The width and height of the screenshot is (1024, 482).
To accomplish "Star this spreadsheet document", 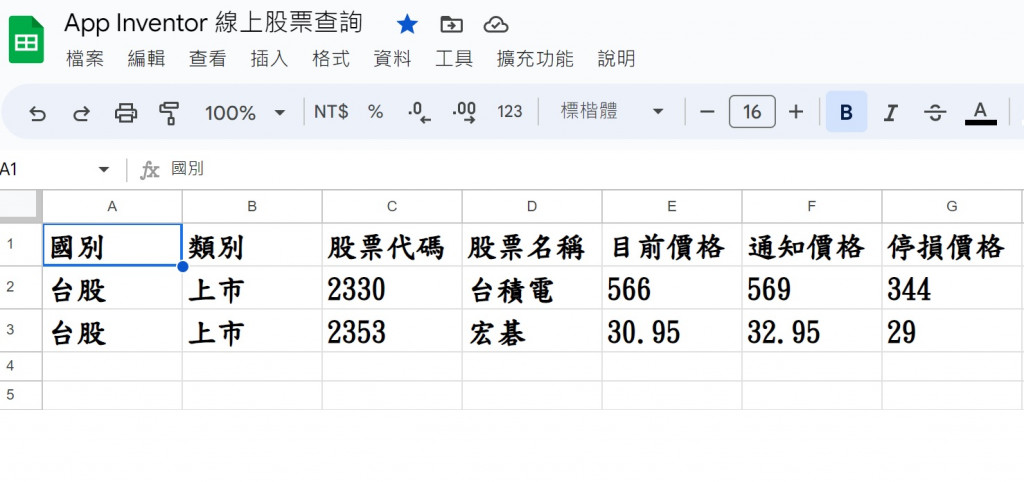I will [x=407, y=25].
